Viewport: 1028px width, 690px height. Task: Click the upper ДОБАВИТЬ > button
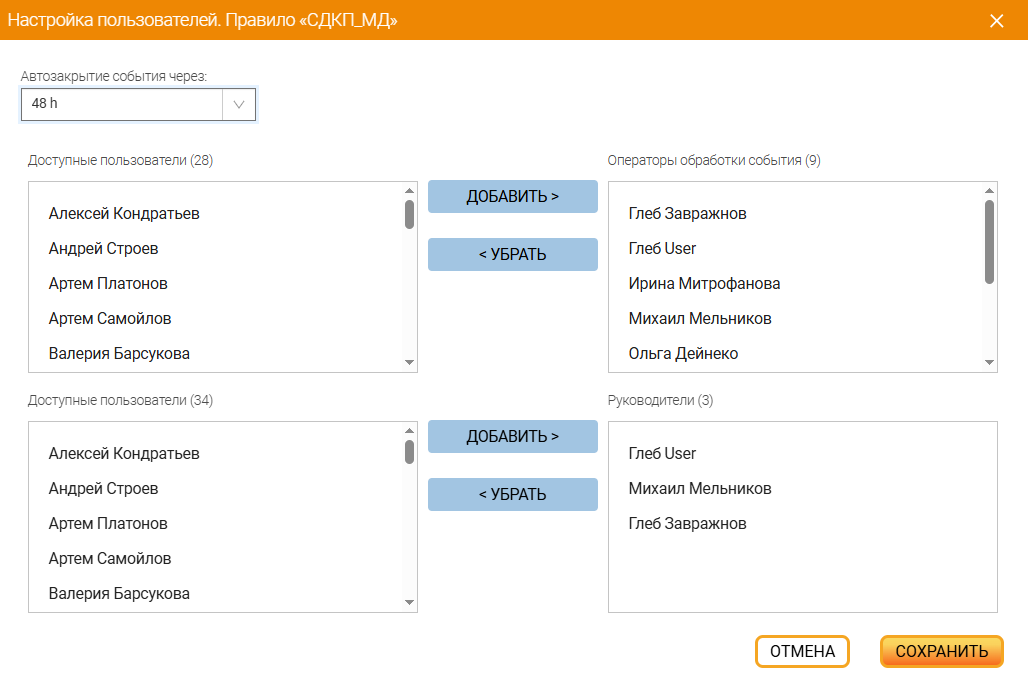(x=512, y=196)
